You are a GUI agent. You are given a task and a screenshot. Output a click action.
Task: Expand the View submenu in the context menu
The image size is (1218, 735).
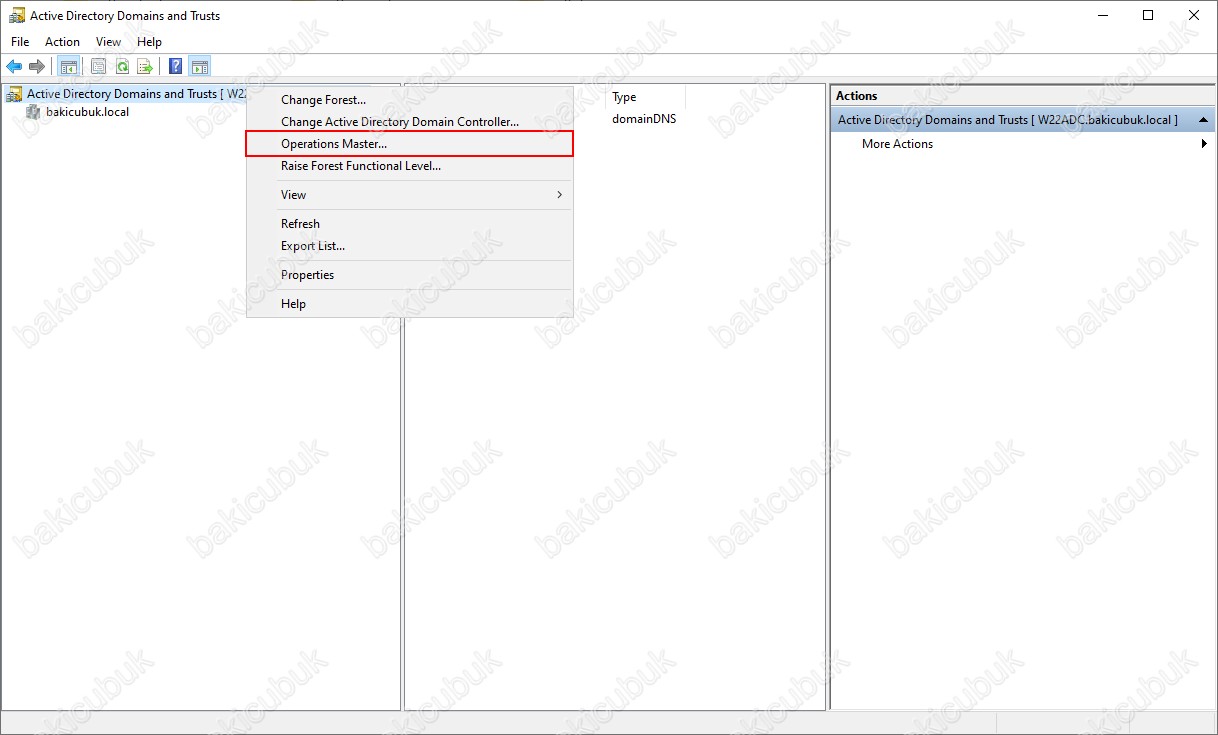point(410,195)
